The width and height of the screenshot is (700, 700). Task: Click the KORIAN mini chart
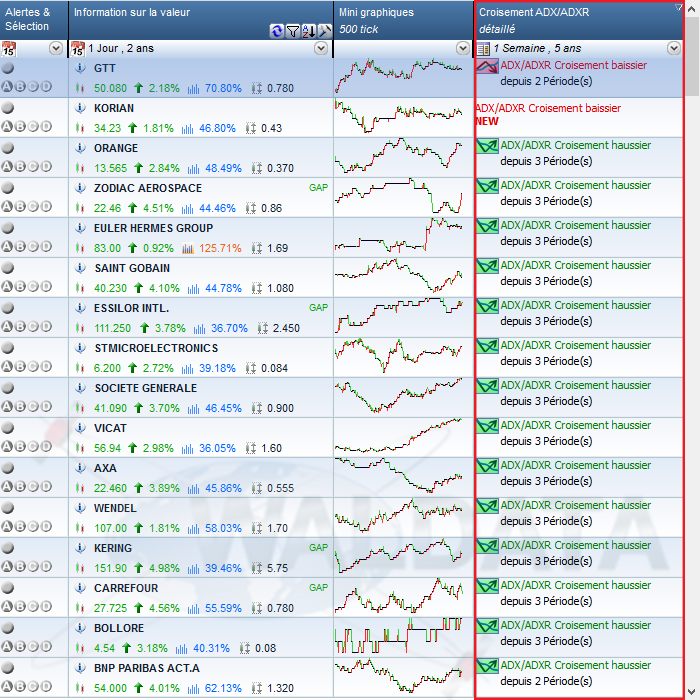point(399,117)
